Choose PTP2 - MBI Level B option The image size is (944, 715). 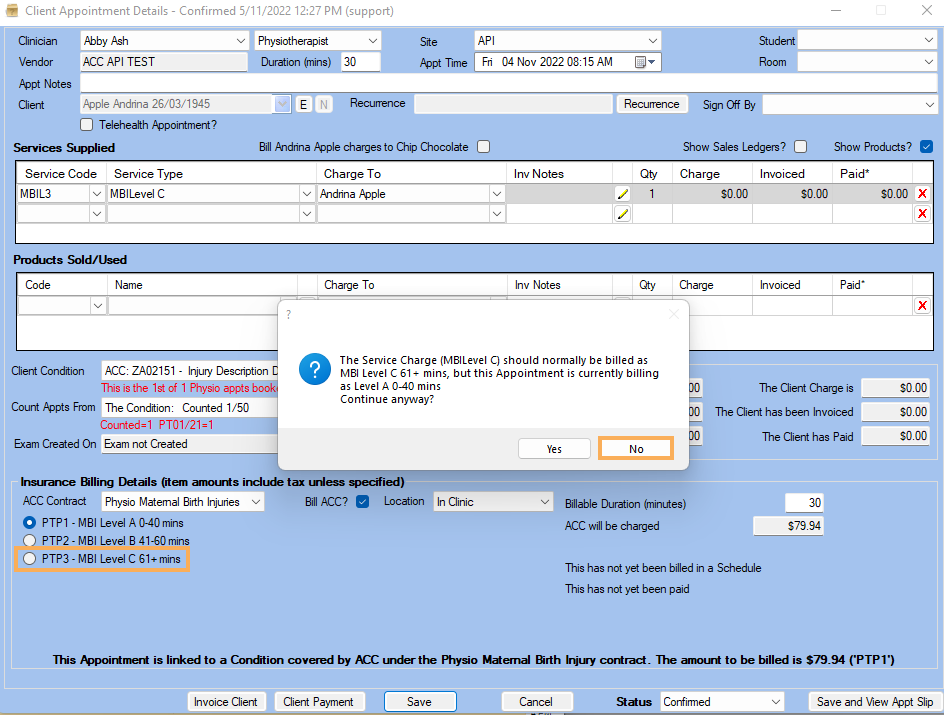click(x=29, y=541)
